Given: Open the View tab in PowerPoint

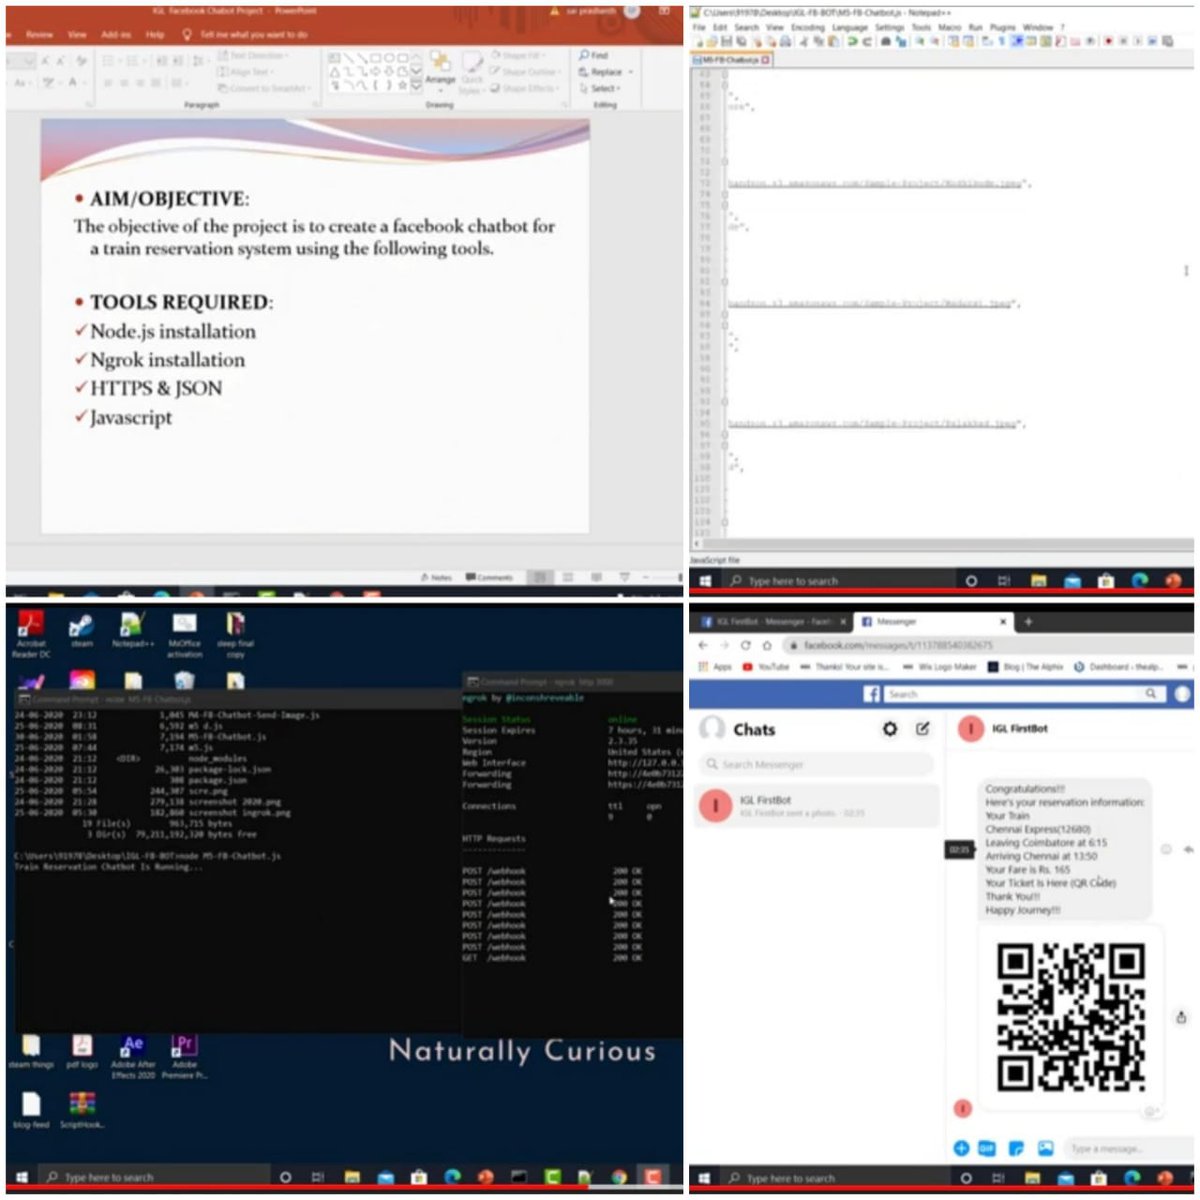Looking at the screenshot, I should tap(77, 35).
